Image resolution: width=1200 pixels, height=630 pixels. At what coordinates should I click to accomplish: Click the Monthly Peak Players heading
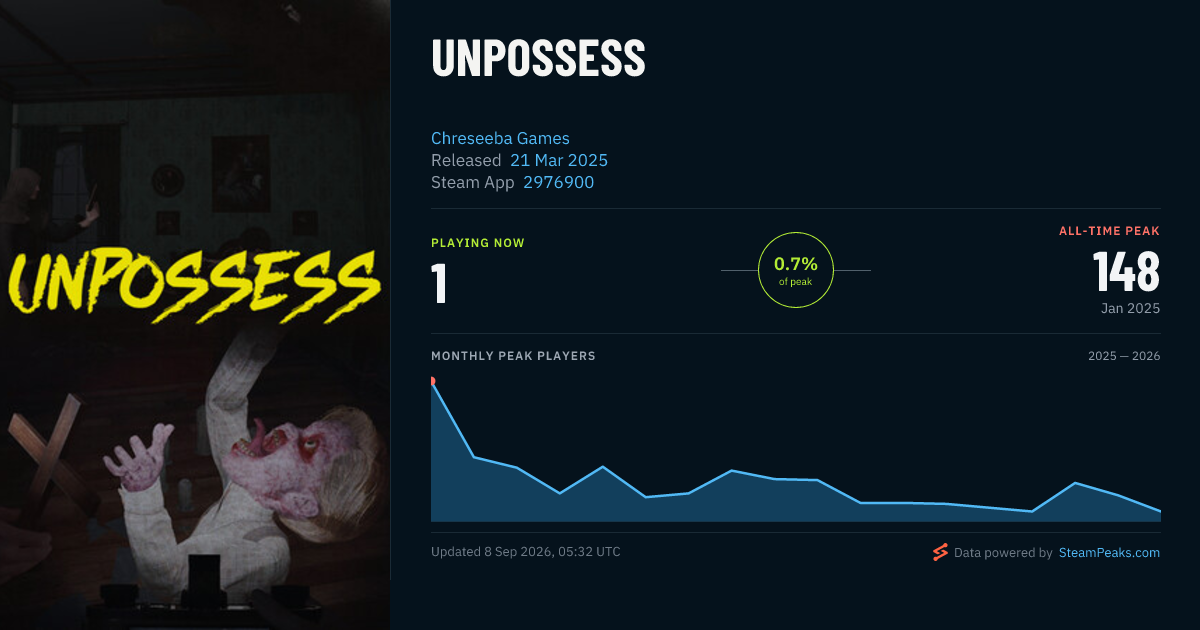pyautogui.click(x=513, y=356)
